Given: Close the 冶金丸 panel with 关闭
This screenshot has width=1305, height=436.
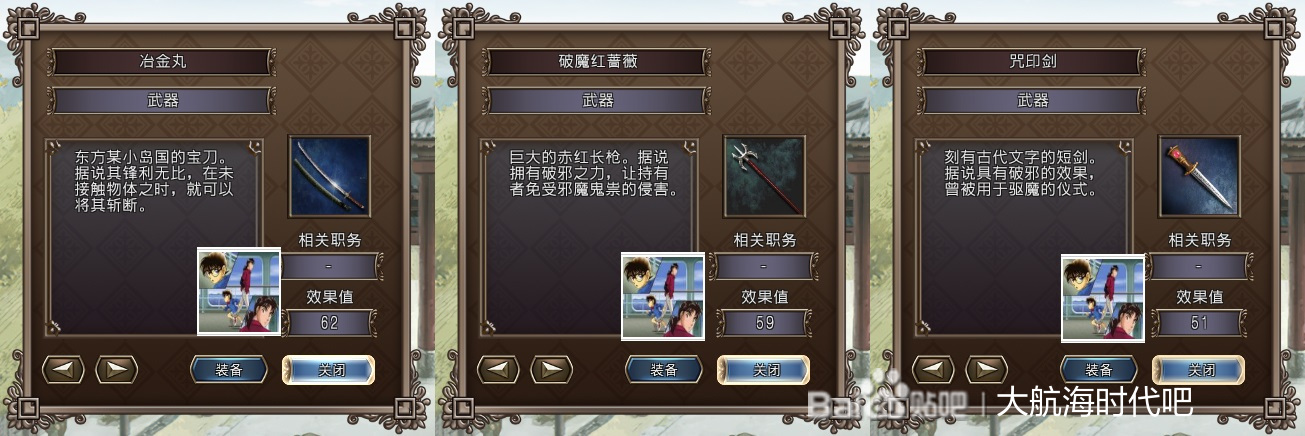Looking at the screenshot, I should point(329,369).
